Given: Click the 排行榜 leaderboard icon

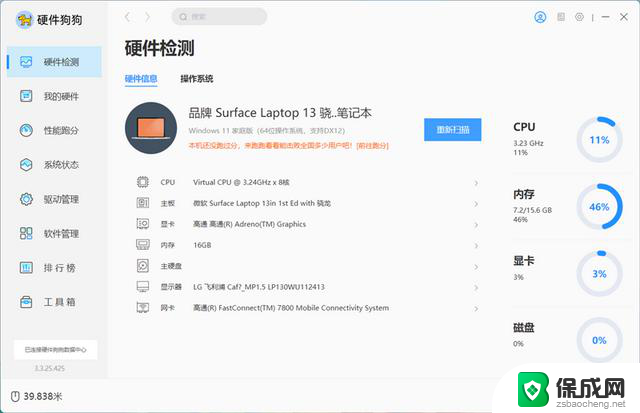Looking at the screenshot, I should pyautogui.click(x=26, y=268).
